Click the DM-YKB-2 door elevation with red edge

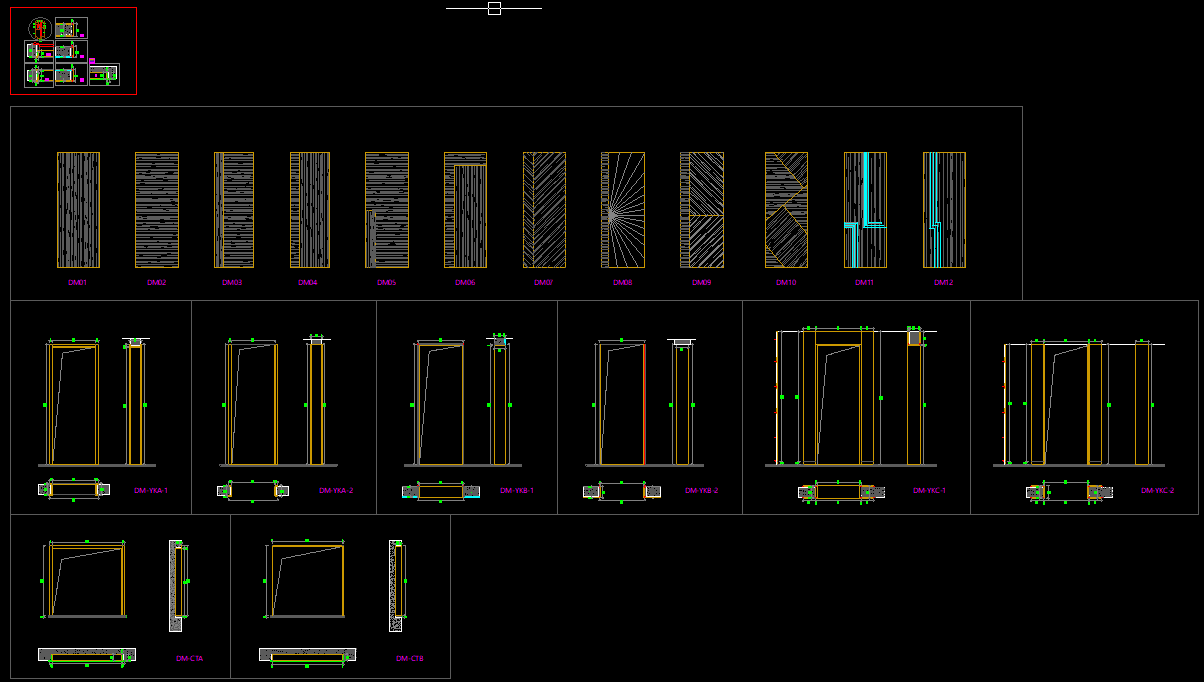[x=621, y=404]
